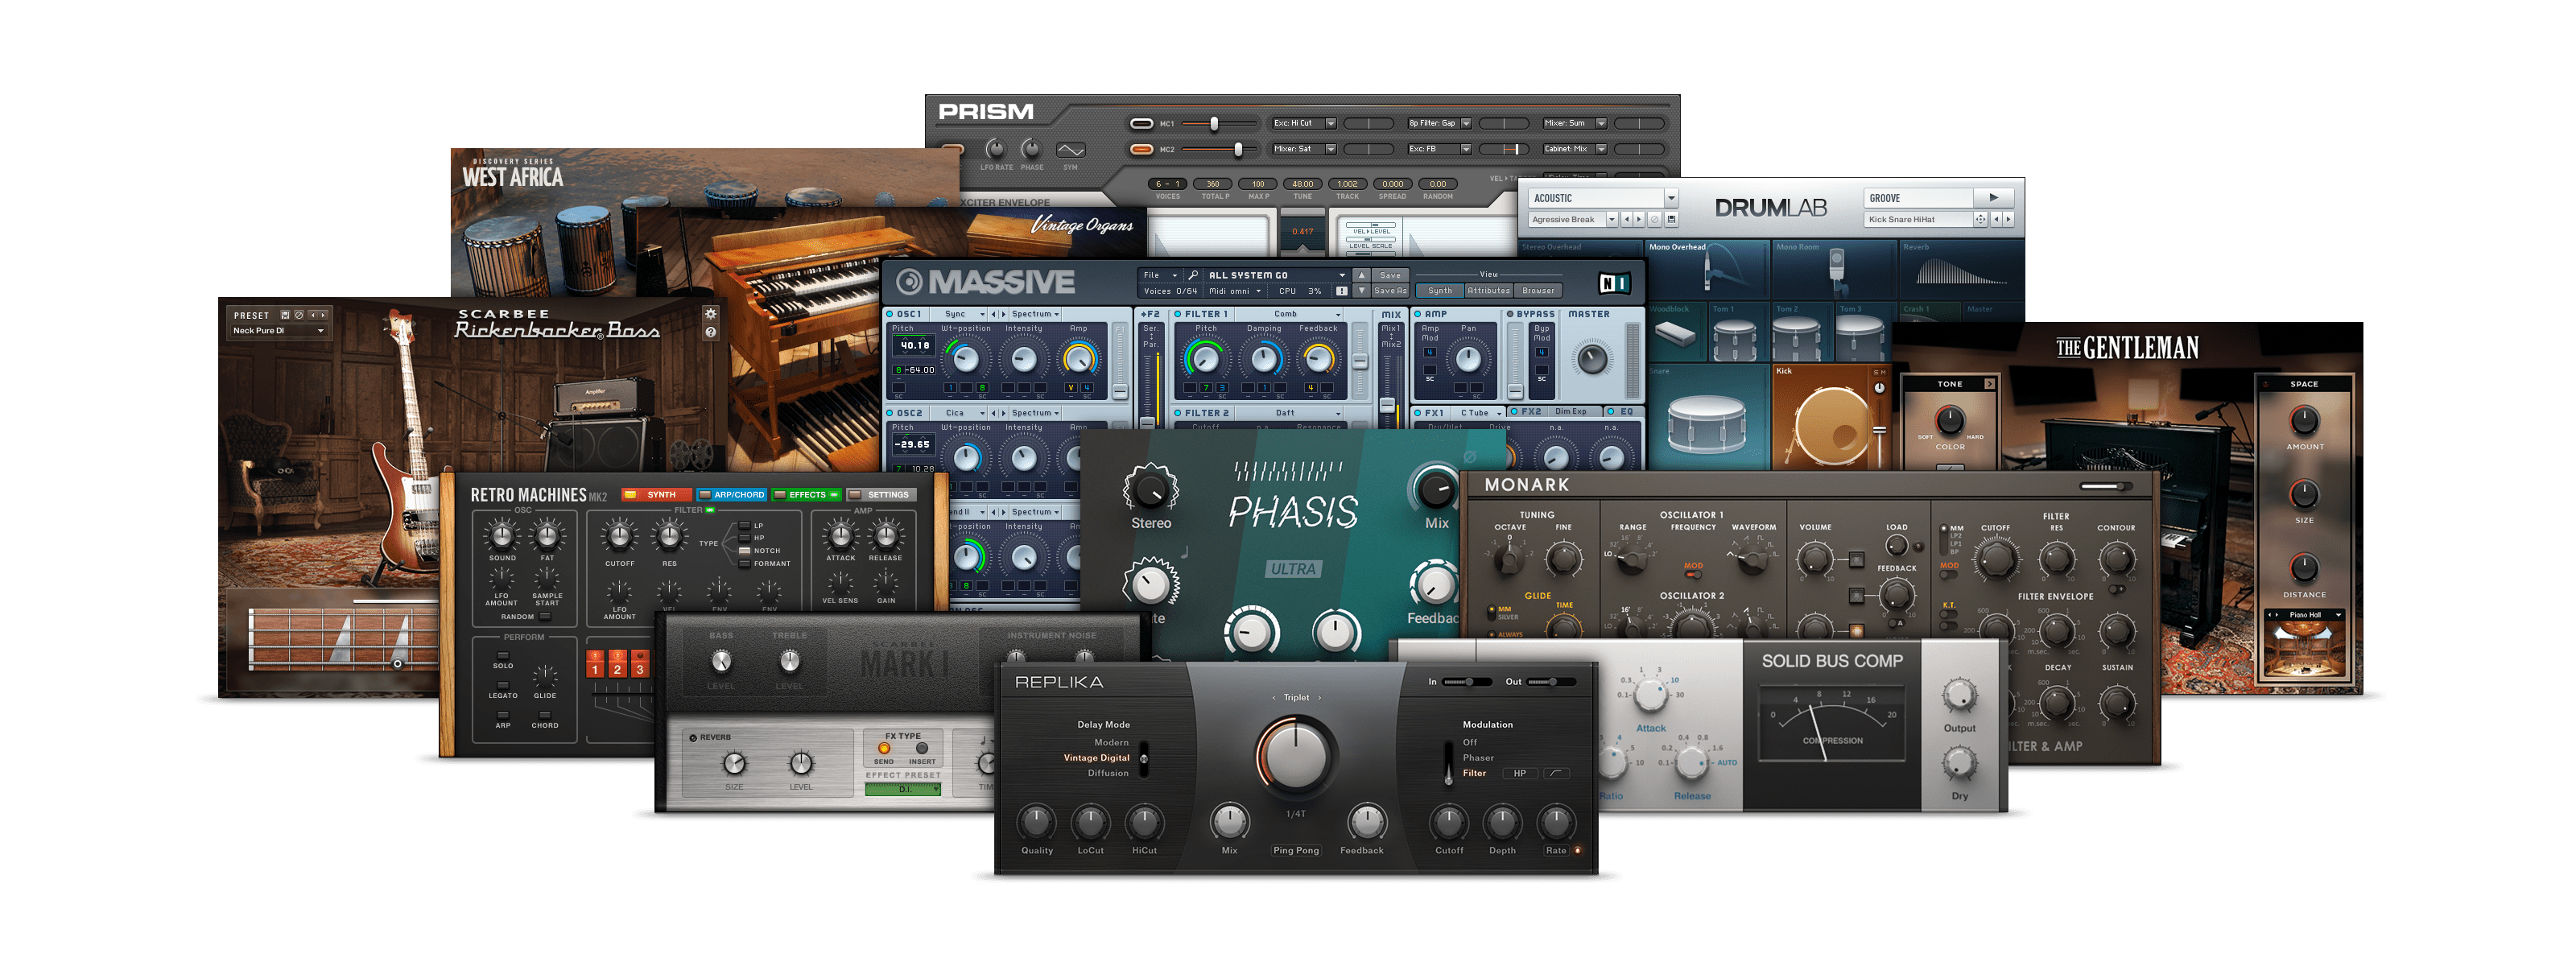
Task: Open the SYNTH tab in Retro Machines
Action: 655,494
